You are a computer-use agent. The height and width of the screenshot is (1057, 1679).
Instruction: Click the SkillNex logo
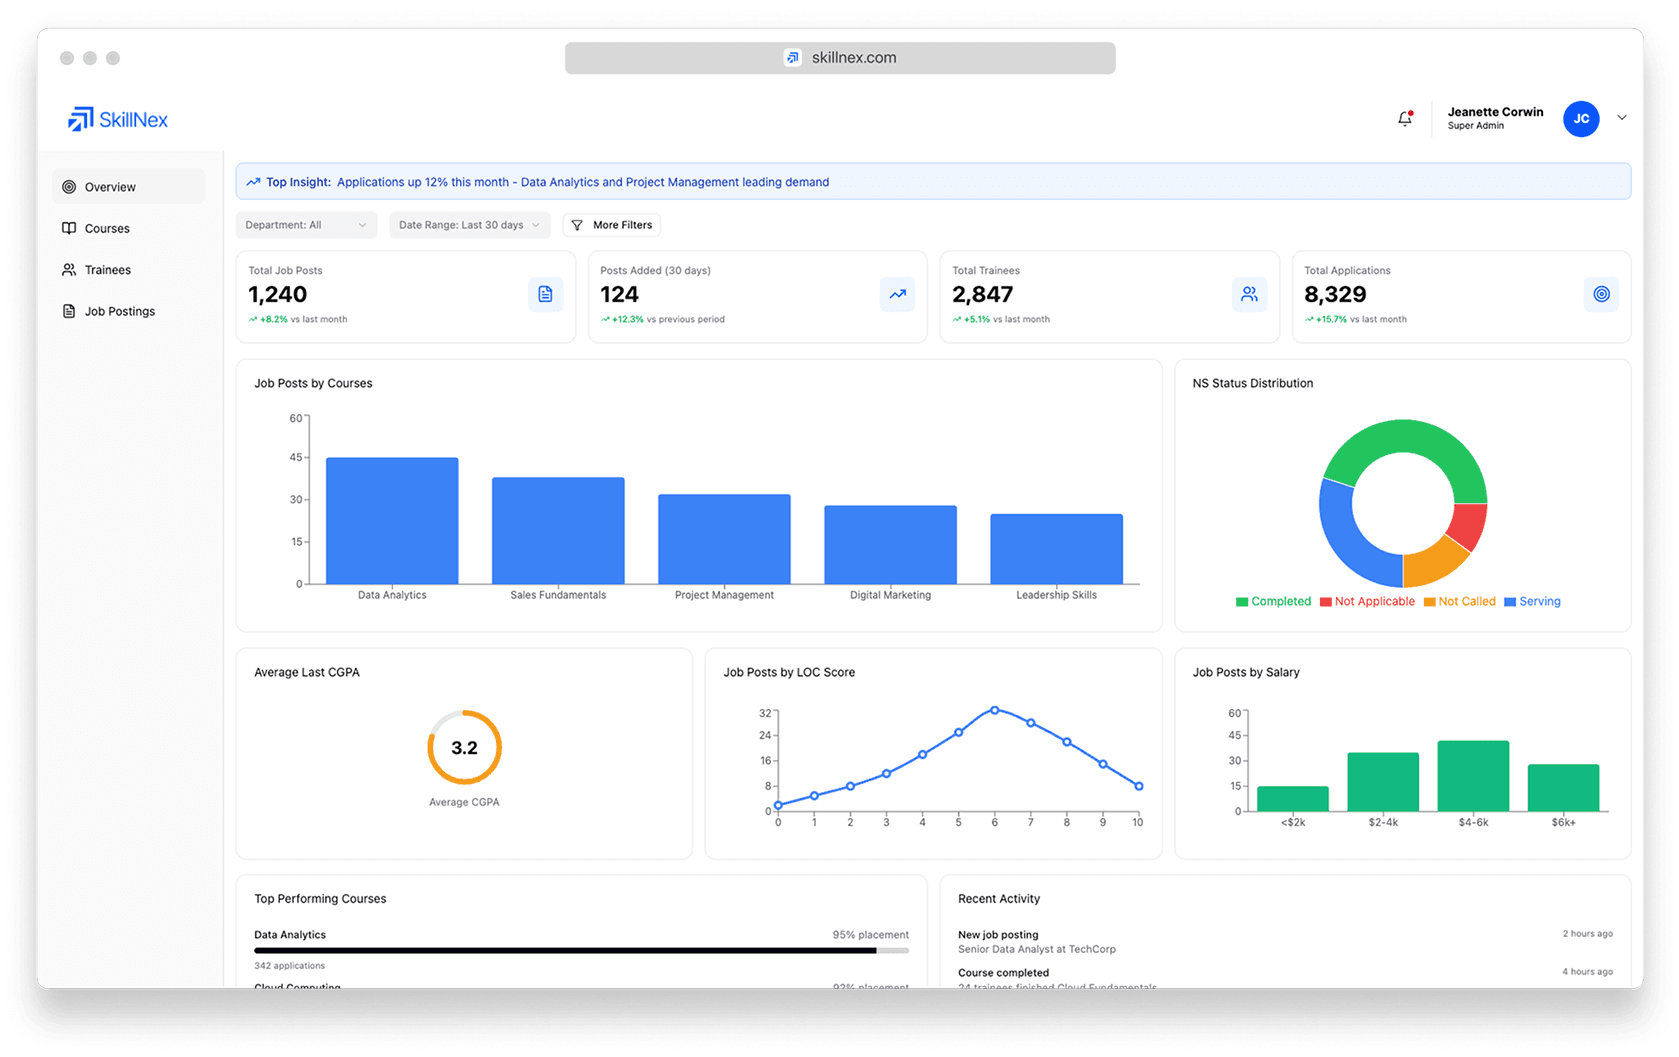(x=118, y=120)
